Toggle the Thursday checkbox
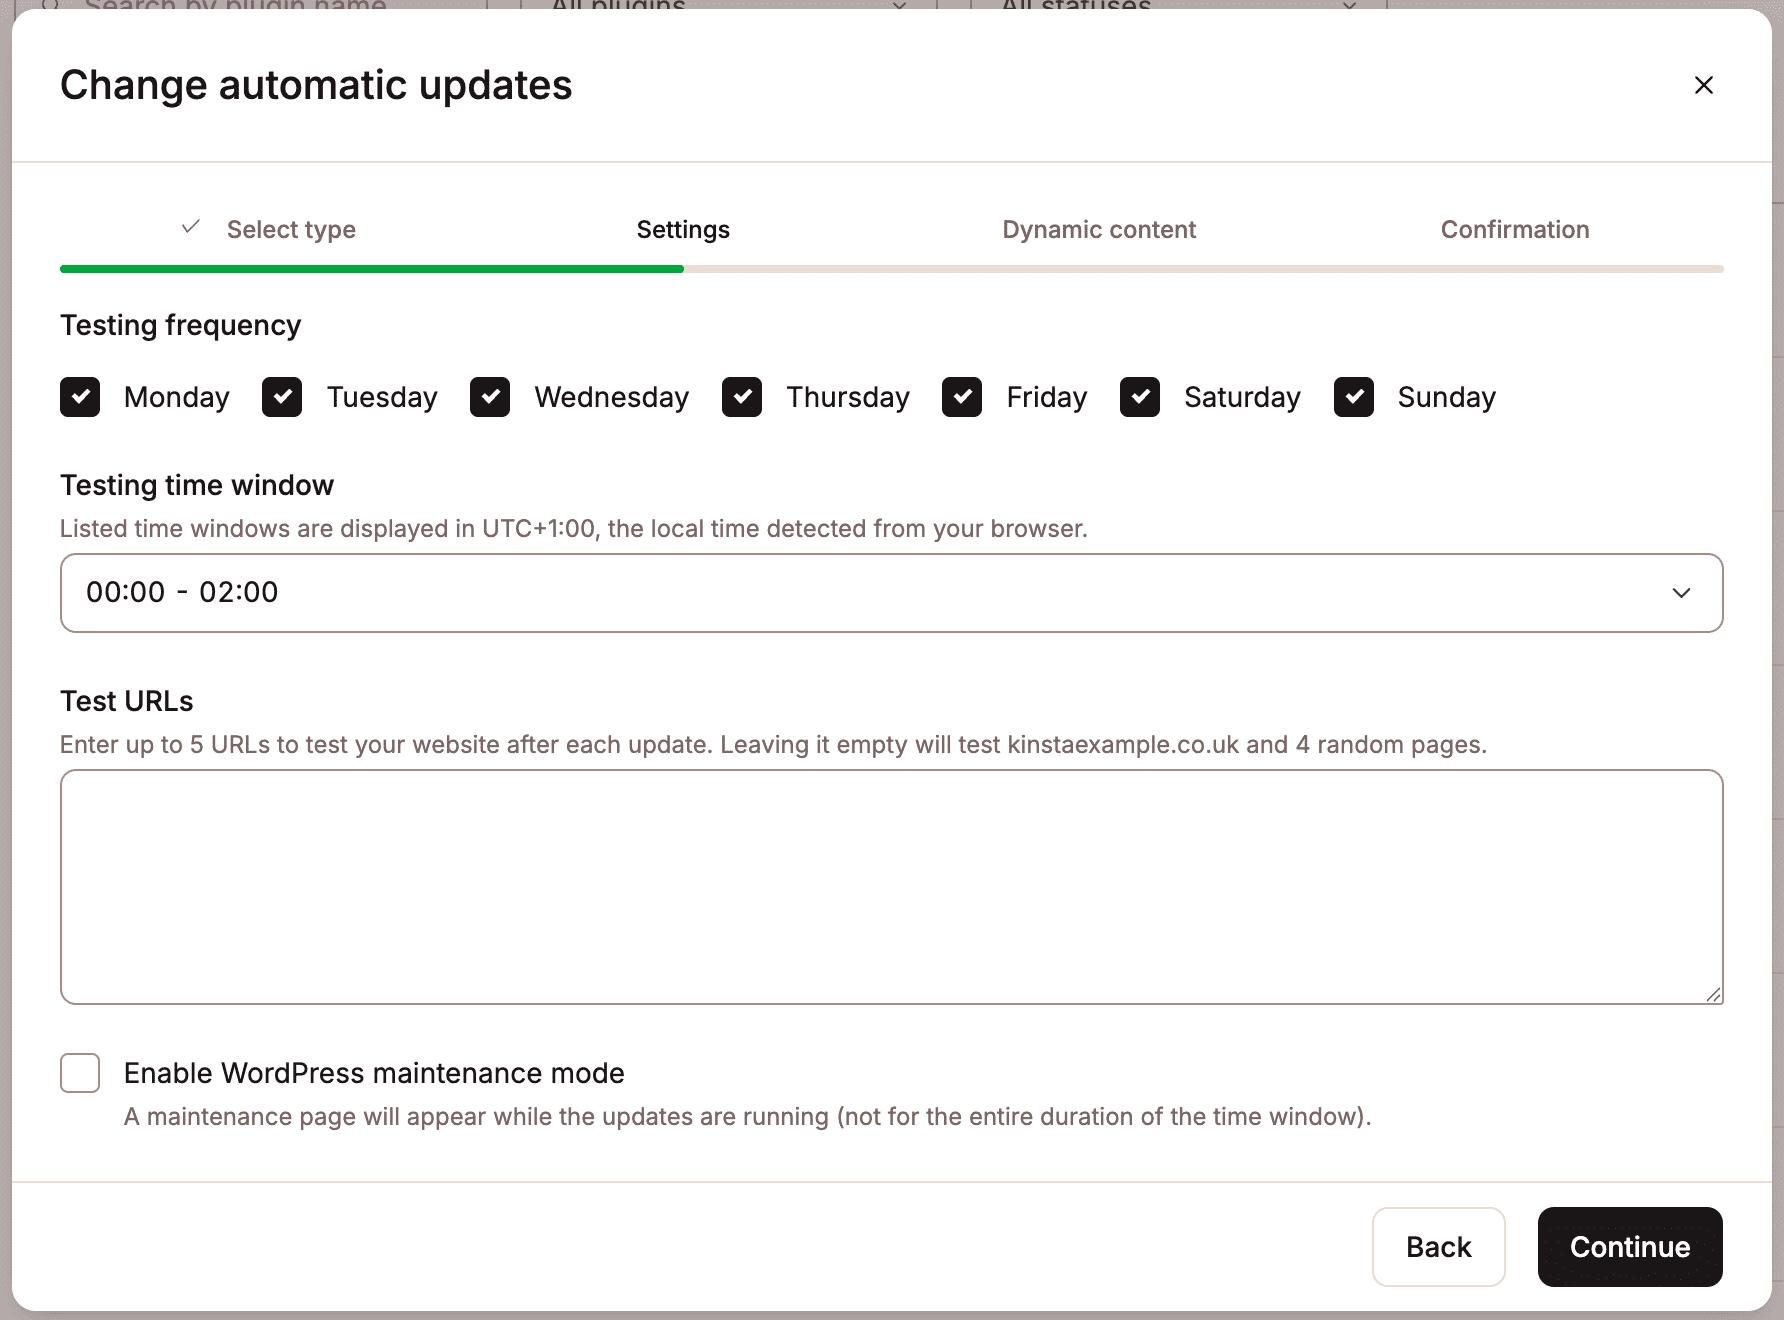The image size is (1784, 1320). coord(742,397)
